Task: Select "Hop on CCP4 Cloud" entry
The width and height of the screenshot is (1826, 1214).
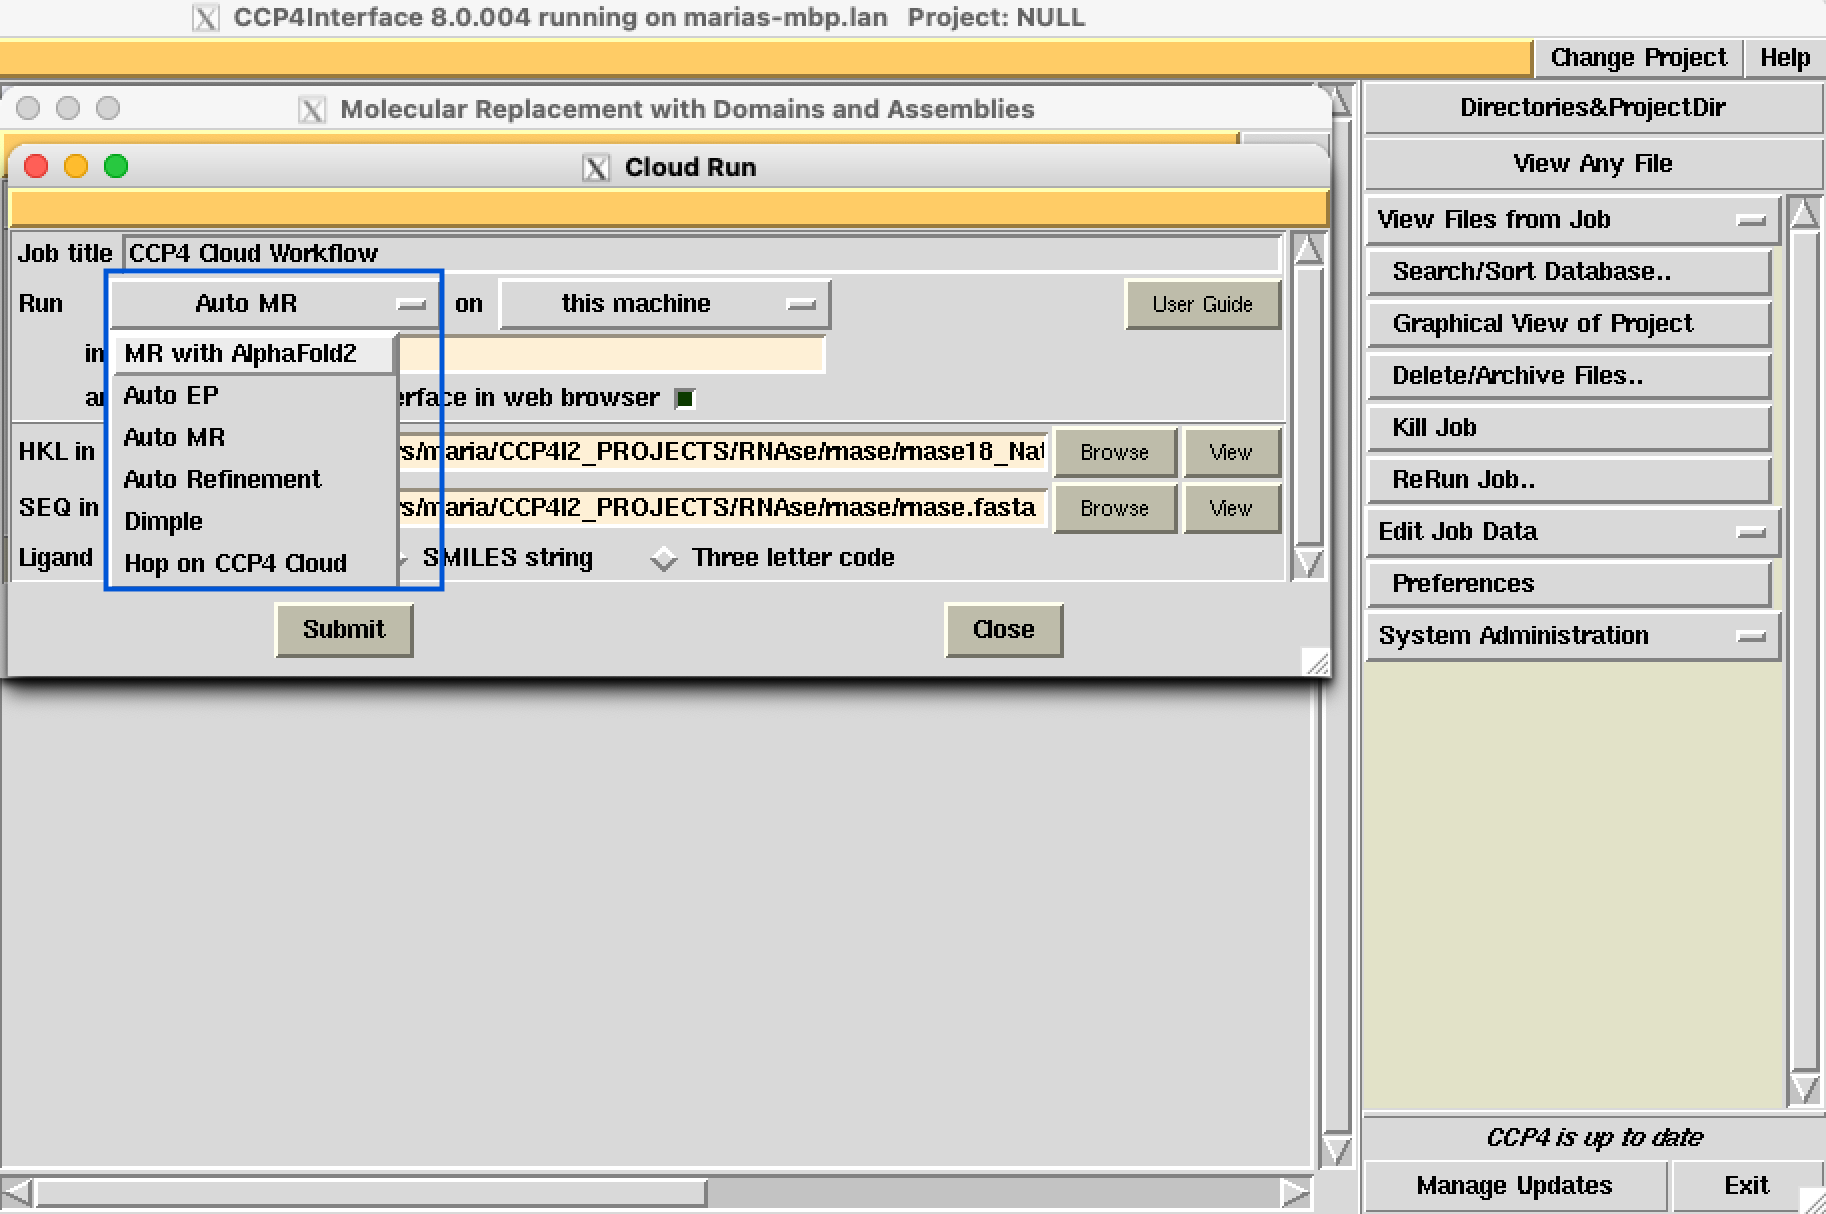Action: [x=236, y=563]
